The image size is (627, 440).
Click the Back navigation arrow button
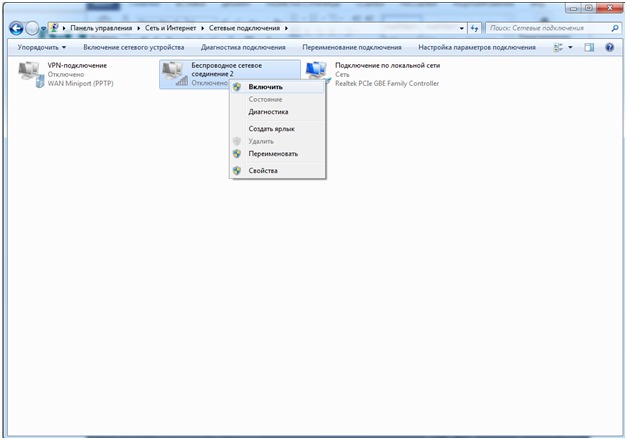tap(17, 28)
